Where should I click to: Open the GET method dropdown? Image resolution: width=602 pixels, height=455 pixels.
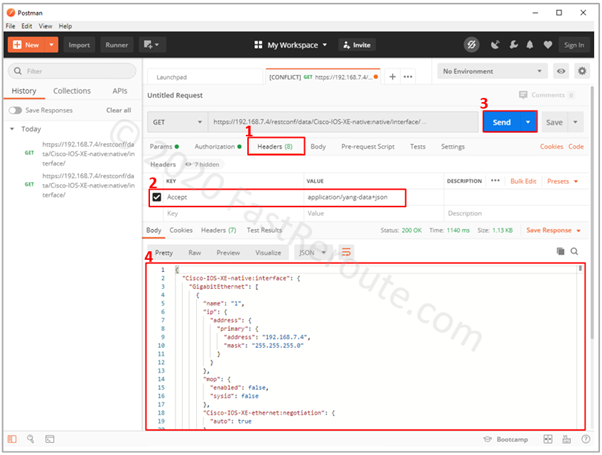pyautogui.click(x=178, y=122)
